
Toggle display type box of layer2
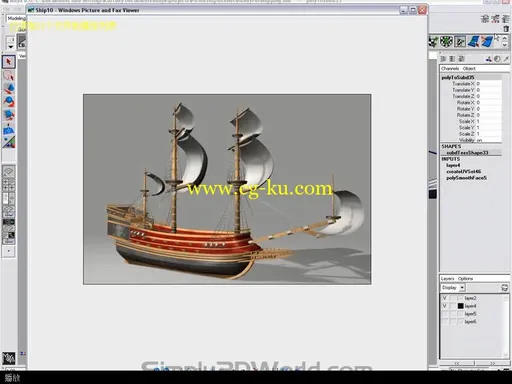453,298
